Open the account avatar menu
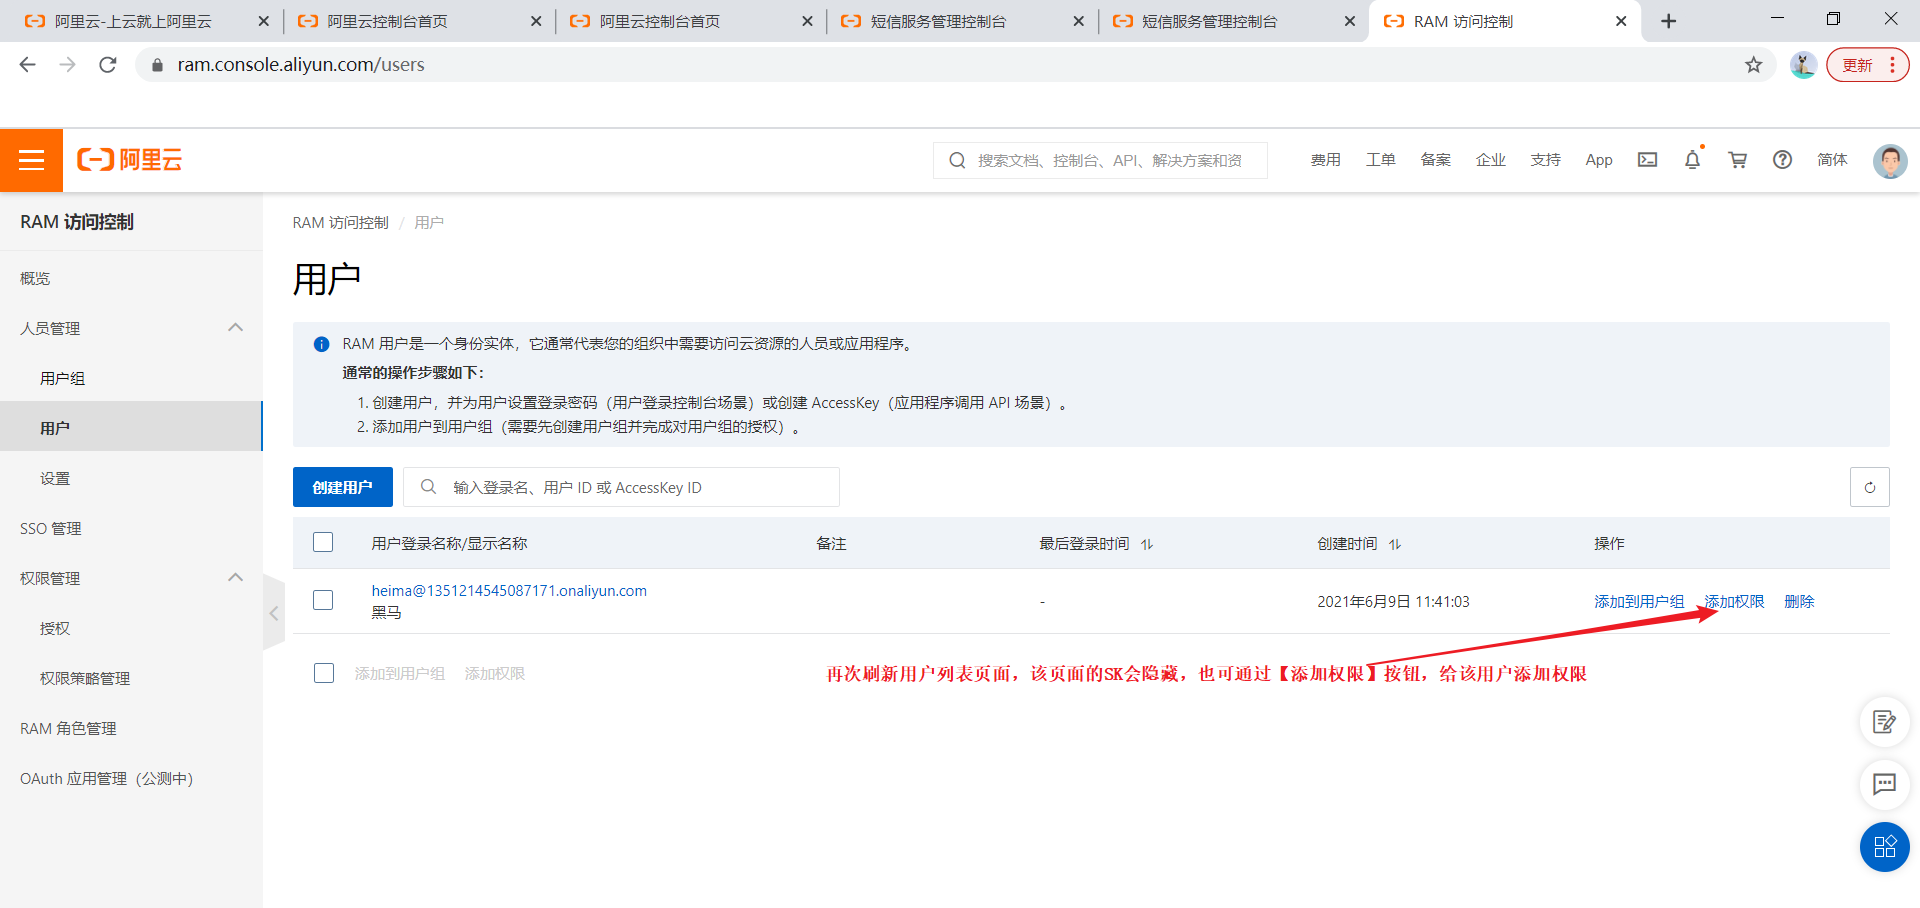 tap(1889, 160)
